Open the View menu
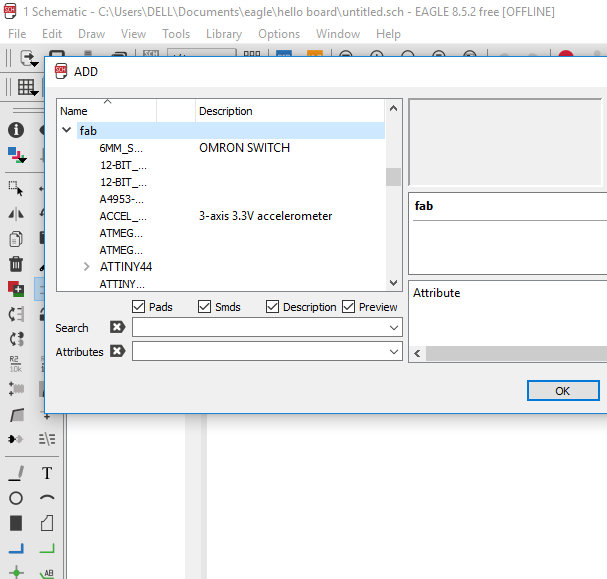 [133, 34]
